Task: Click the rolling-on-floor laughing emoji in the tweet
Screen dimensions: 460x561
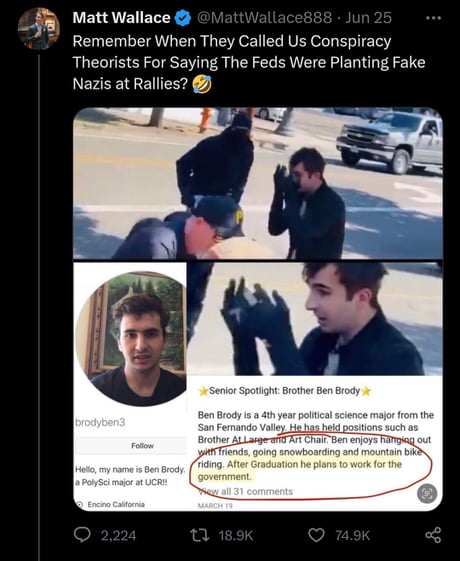Action: pyautogui.click(x=202, y=84)
